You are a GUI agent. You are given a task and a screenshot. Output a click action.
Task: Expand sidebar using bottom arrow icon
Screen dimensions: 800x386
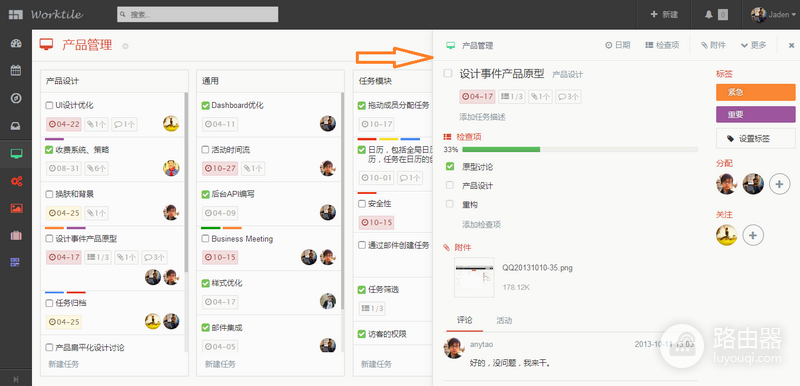(x=16, y=379)
